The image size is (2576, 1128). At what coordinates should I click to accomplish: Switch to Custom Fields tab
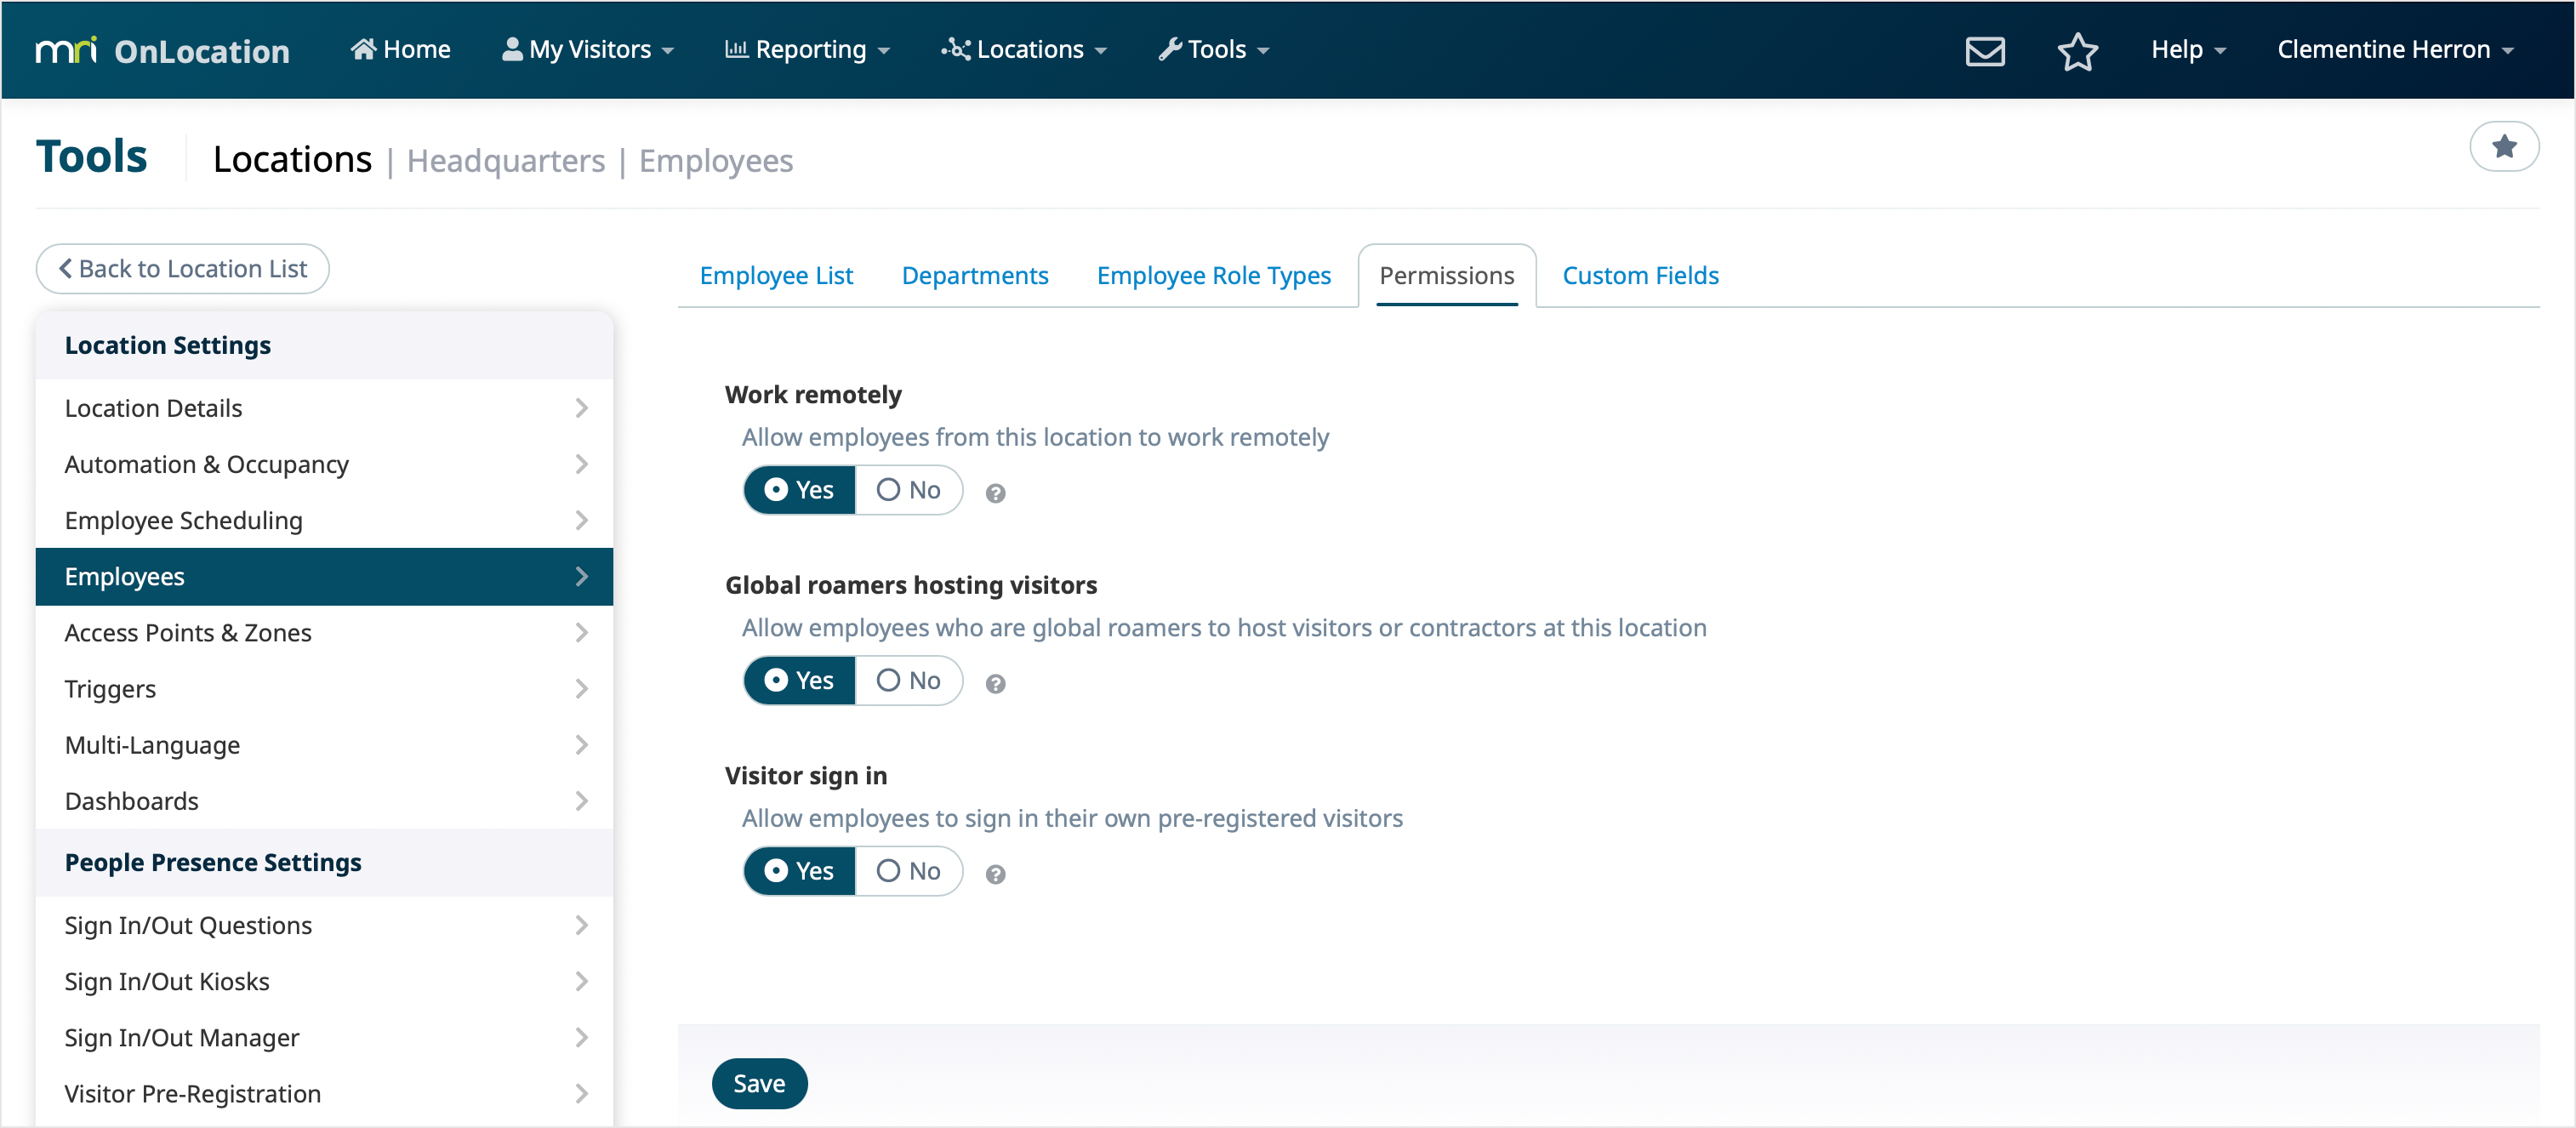coord(1640,276)
